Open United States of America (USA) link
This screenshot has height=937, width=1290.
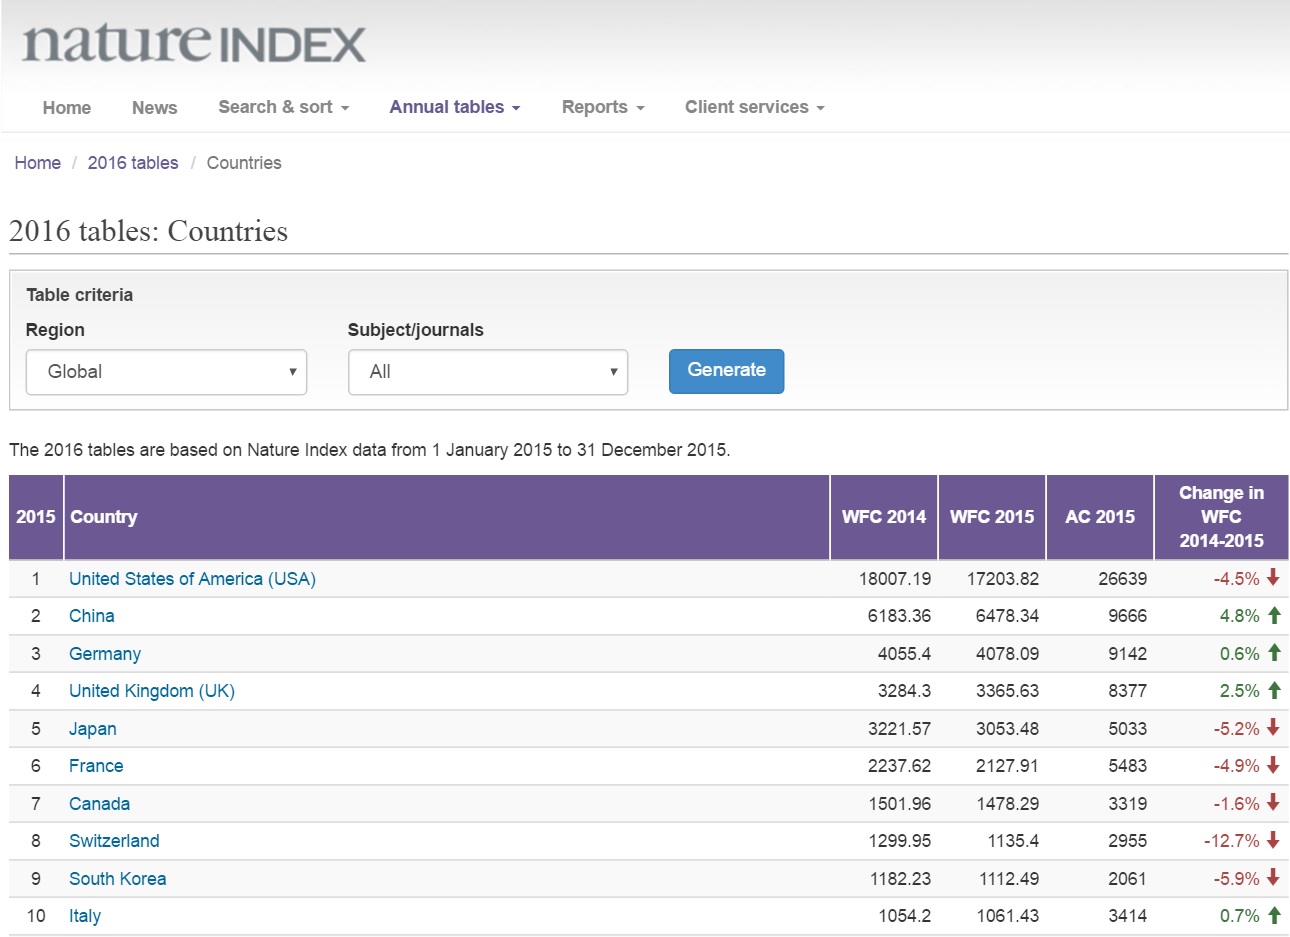click(192, 579)
